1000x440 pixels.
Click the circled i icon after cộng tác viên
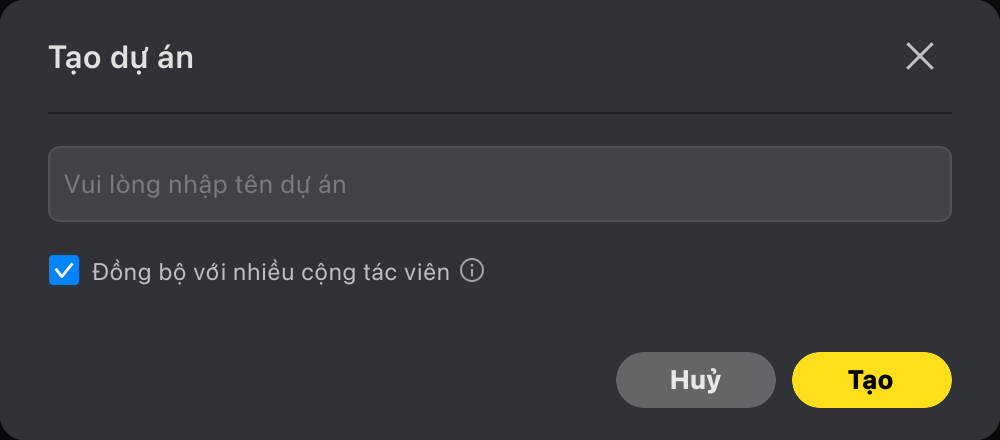[x=472, y=271]
